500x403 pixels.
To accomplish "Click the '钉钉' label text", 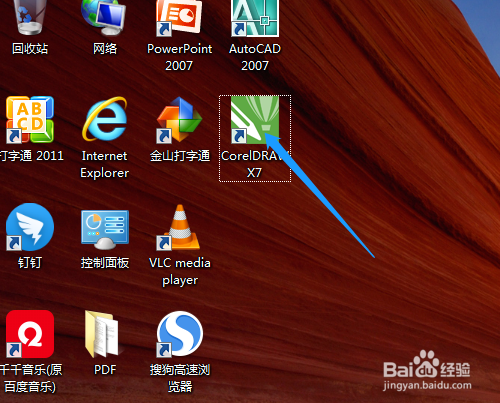I will 30,263.
